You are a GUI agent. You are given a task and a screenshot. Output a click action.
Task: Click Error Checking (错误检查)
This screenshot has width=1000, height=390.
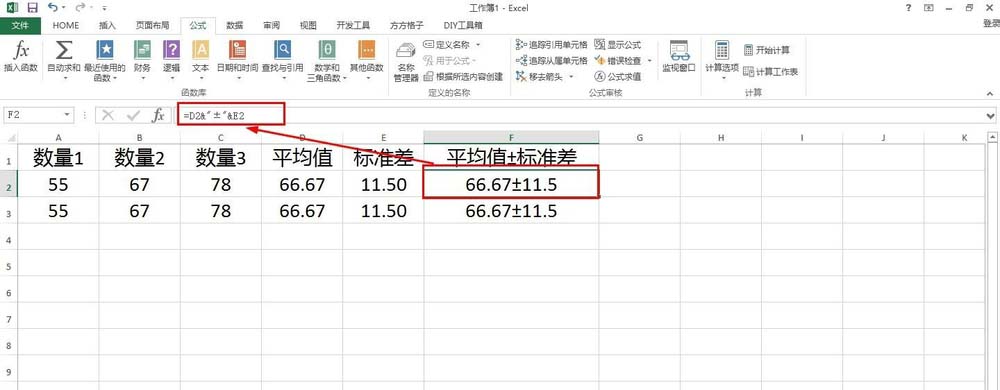tap(617, 61)
